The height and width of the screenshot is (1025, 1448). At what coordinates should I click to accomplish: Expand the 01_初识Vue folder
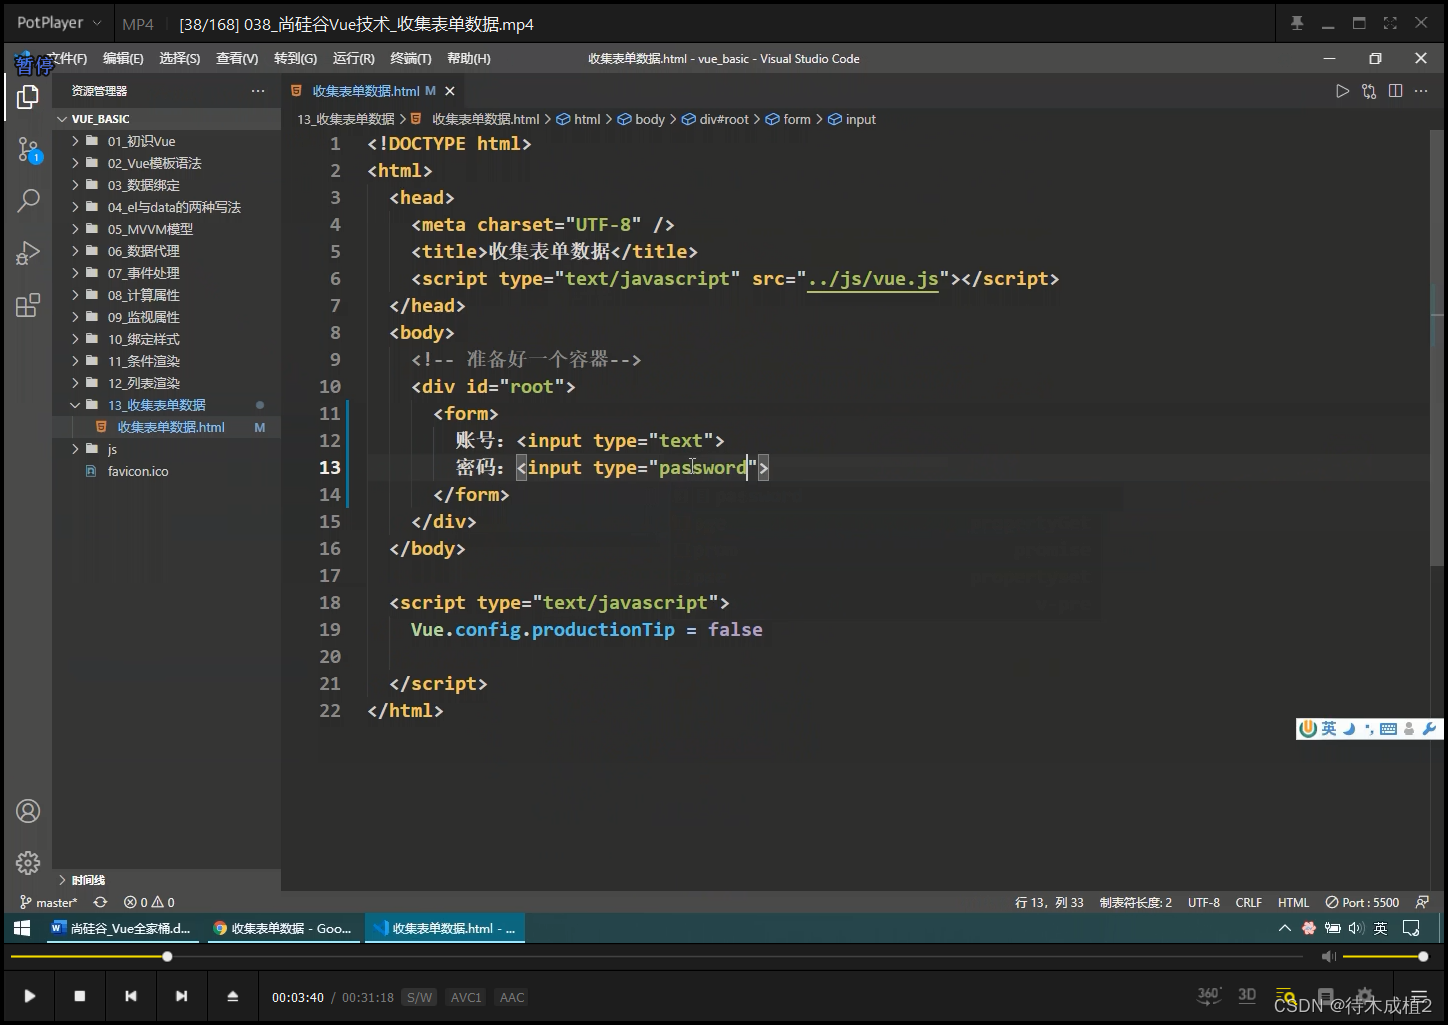pos(74,141)
